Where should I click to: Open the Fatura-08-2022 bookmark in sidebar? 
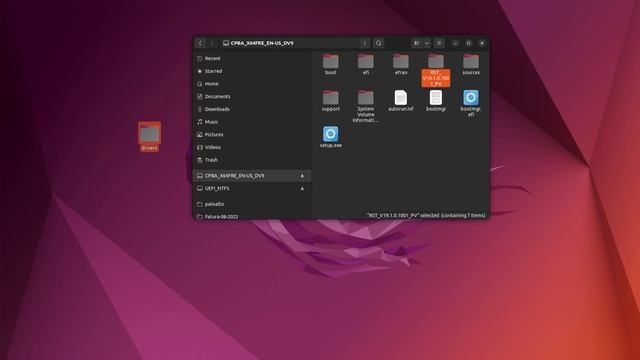click(x=252, y=216)
